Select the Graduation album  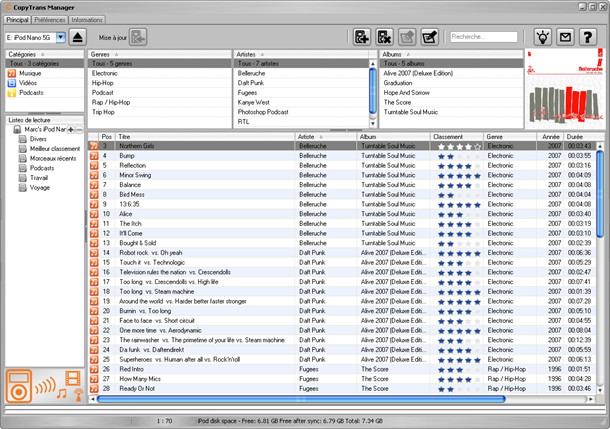pos(451,83)
